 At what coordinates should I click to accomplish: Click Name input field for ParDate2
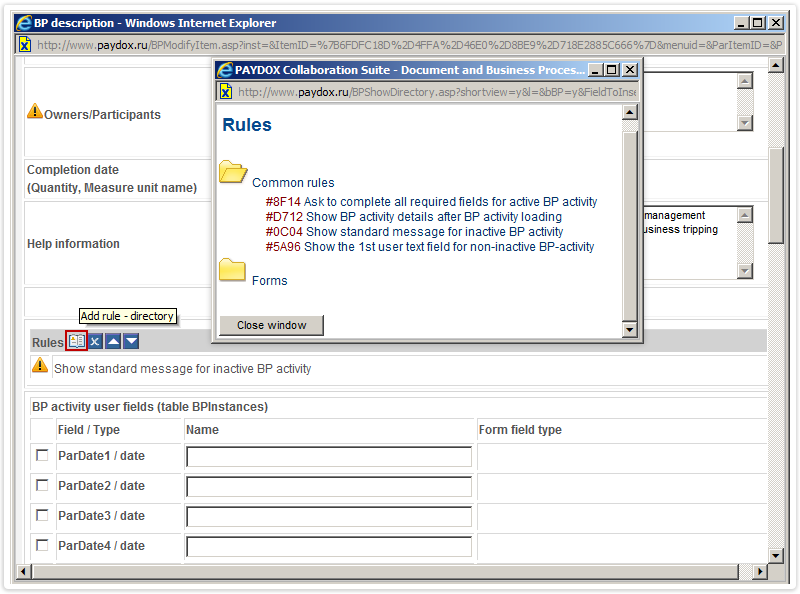click(329, 486)
